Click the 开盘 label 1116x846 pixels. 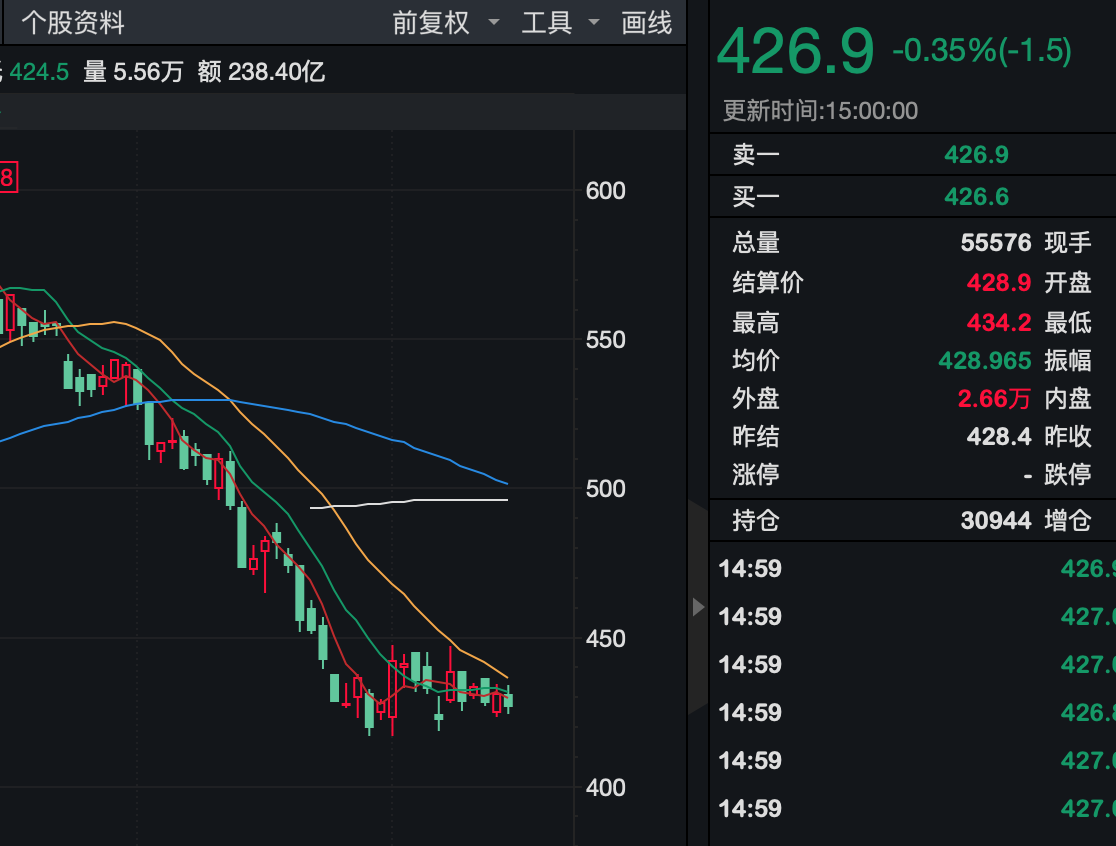tap(1068, 282)
